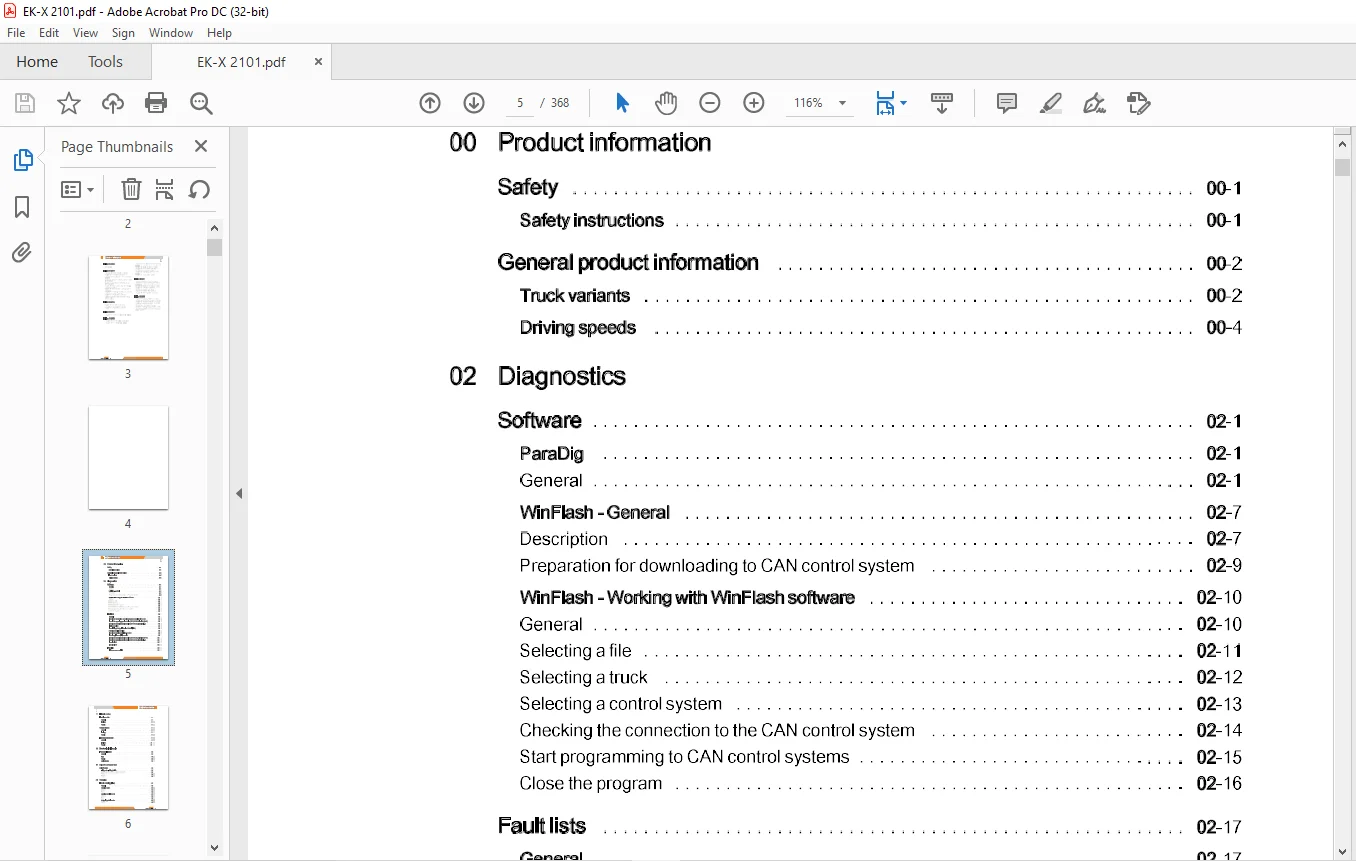Upload the file with the cloud icon
This screenshot has width=1356, height=861.
coord(113,103)
